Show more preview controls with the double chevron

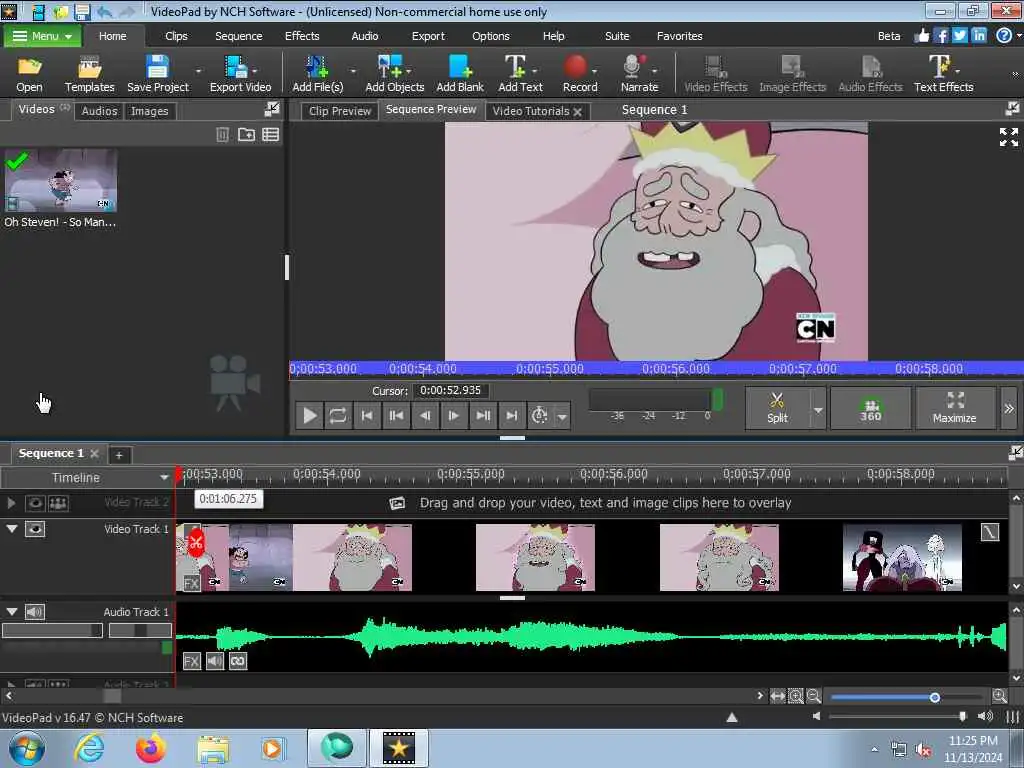[x=1009, y=408]
